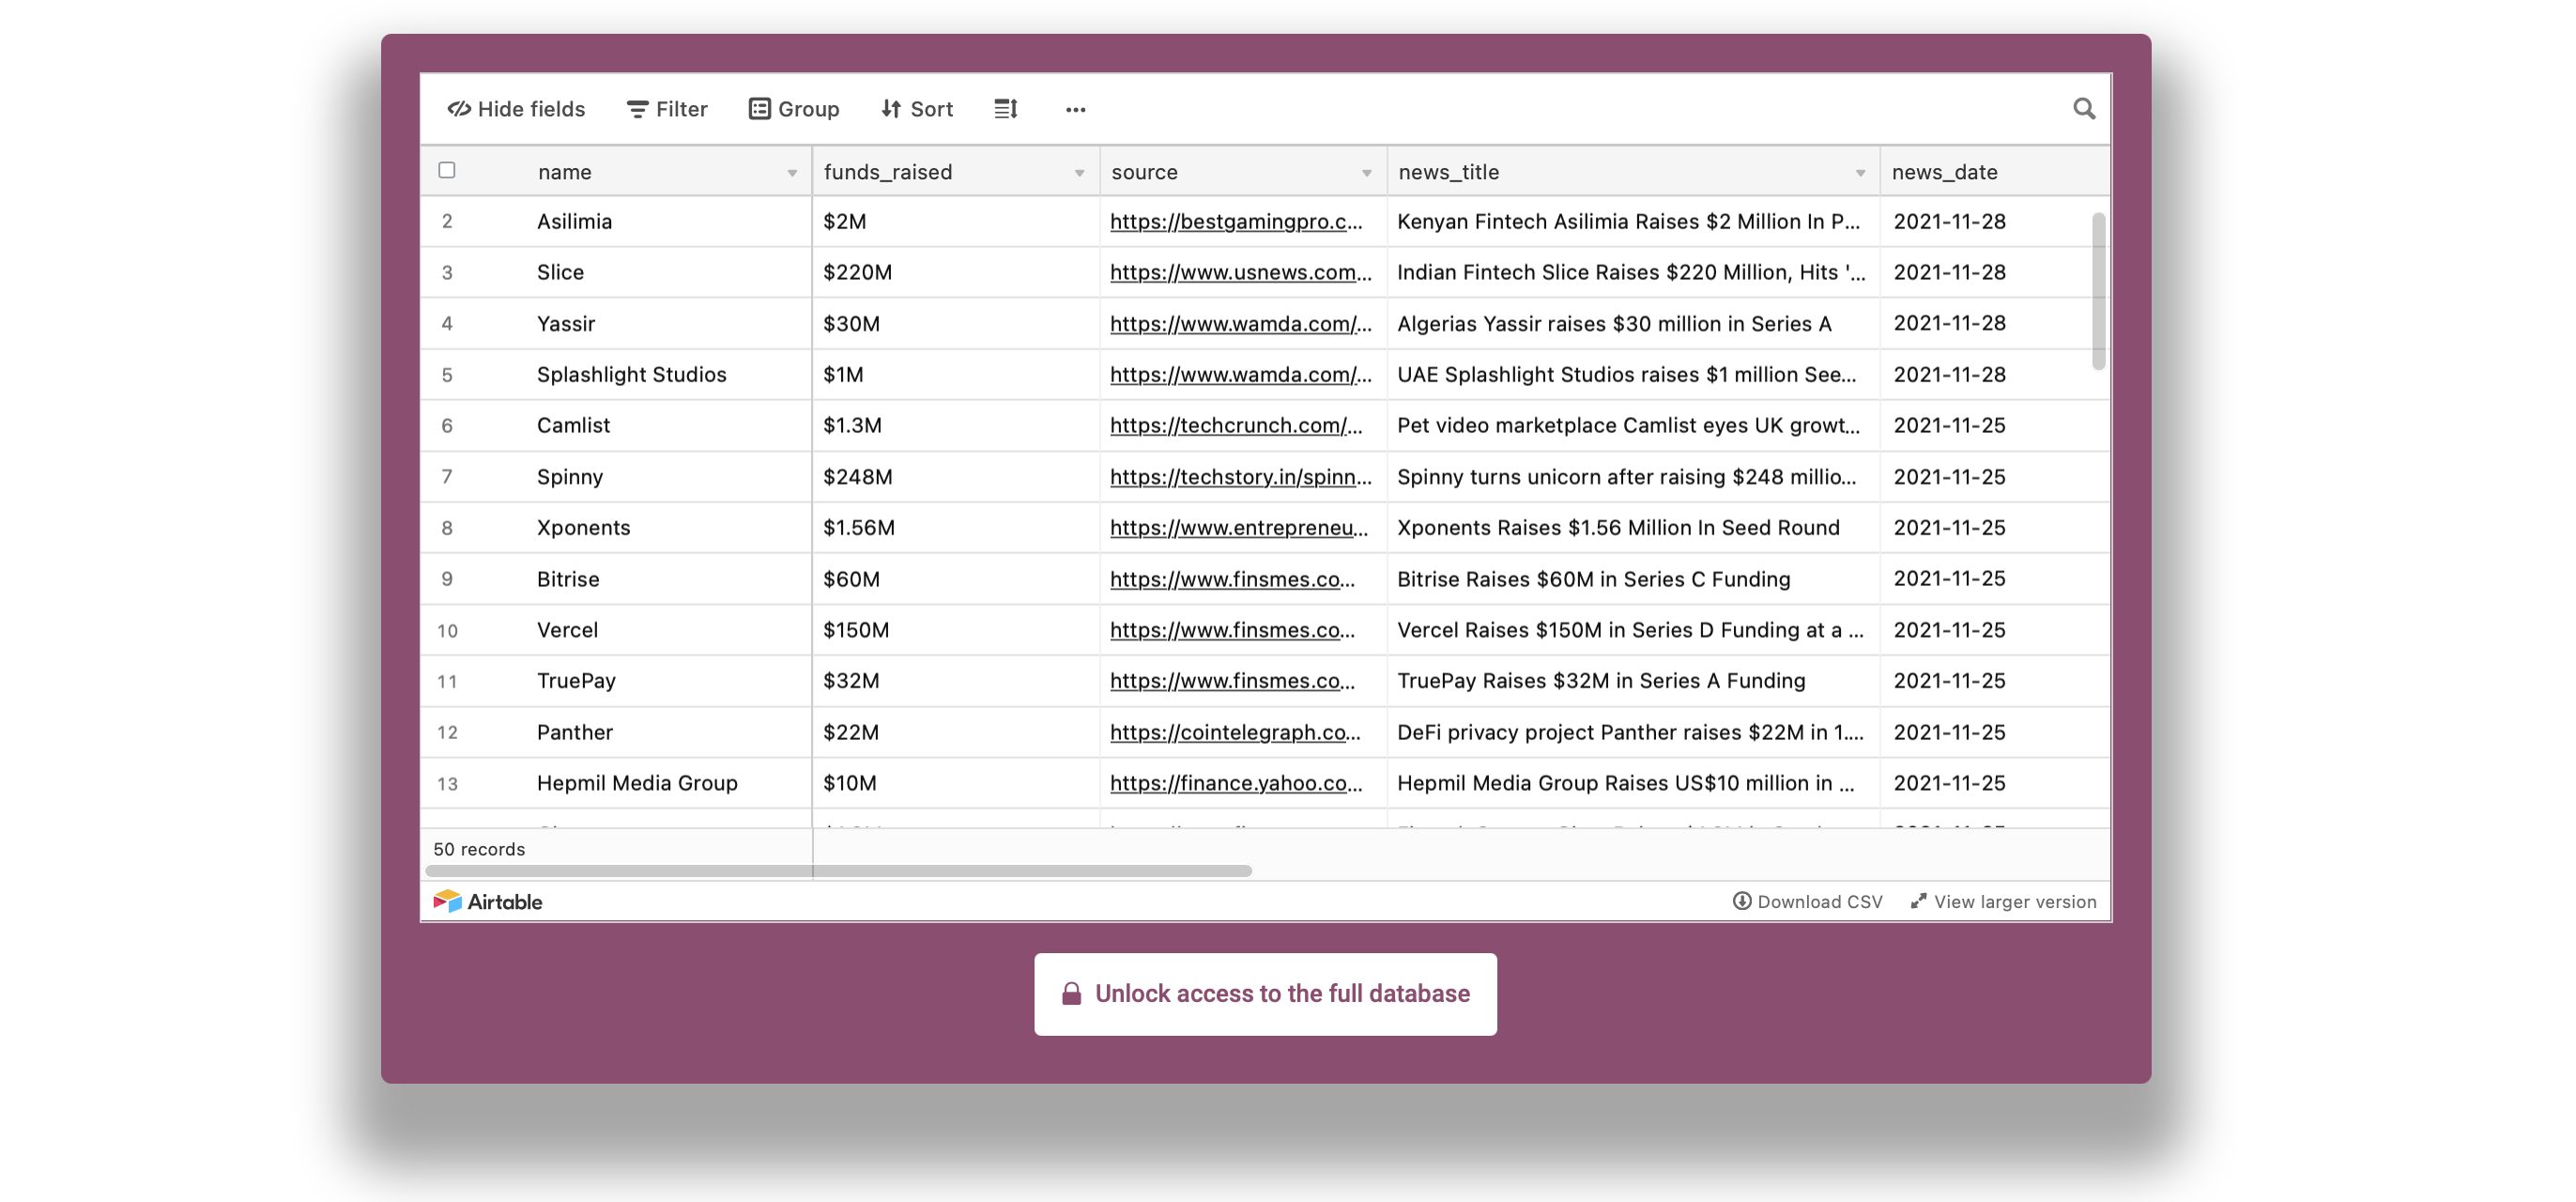Image resolution: width=2576 pixels, height=1202 pixels.
Task: Expand the name column dropdown arrow
Action: click(x=792, y=173)
